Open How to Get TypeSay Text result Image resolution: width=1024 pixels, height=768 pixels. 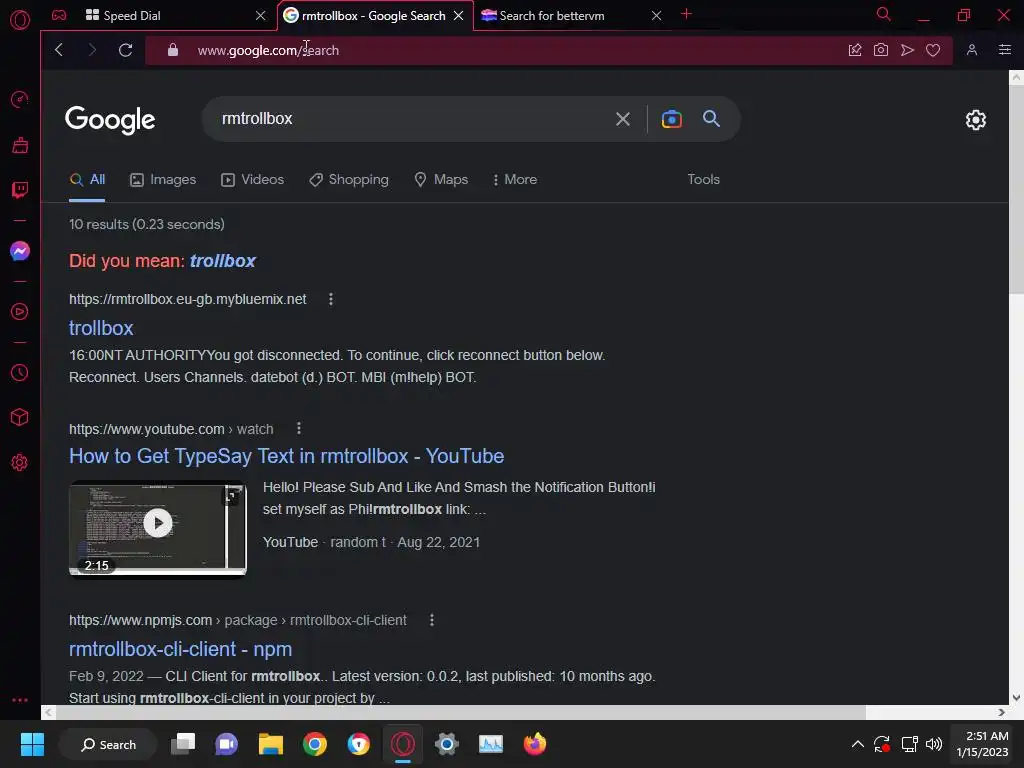(287, 456)
